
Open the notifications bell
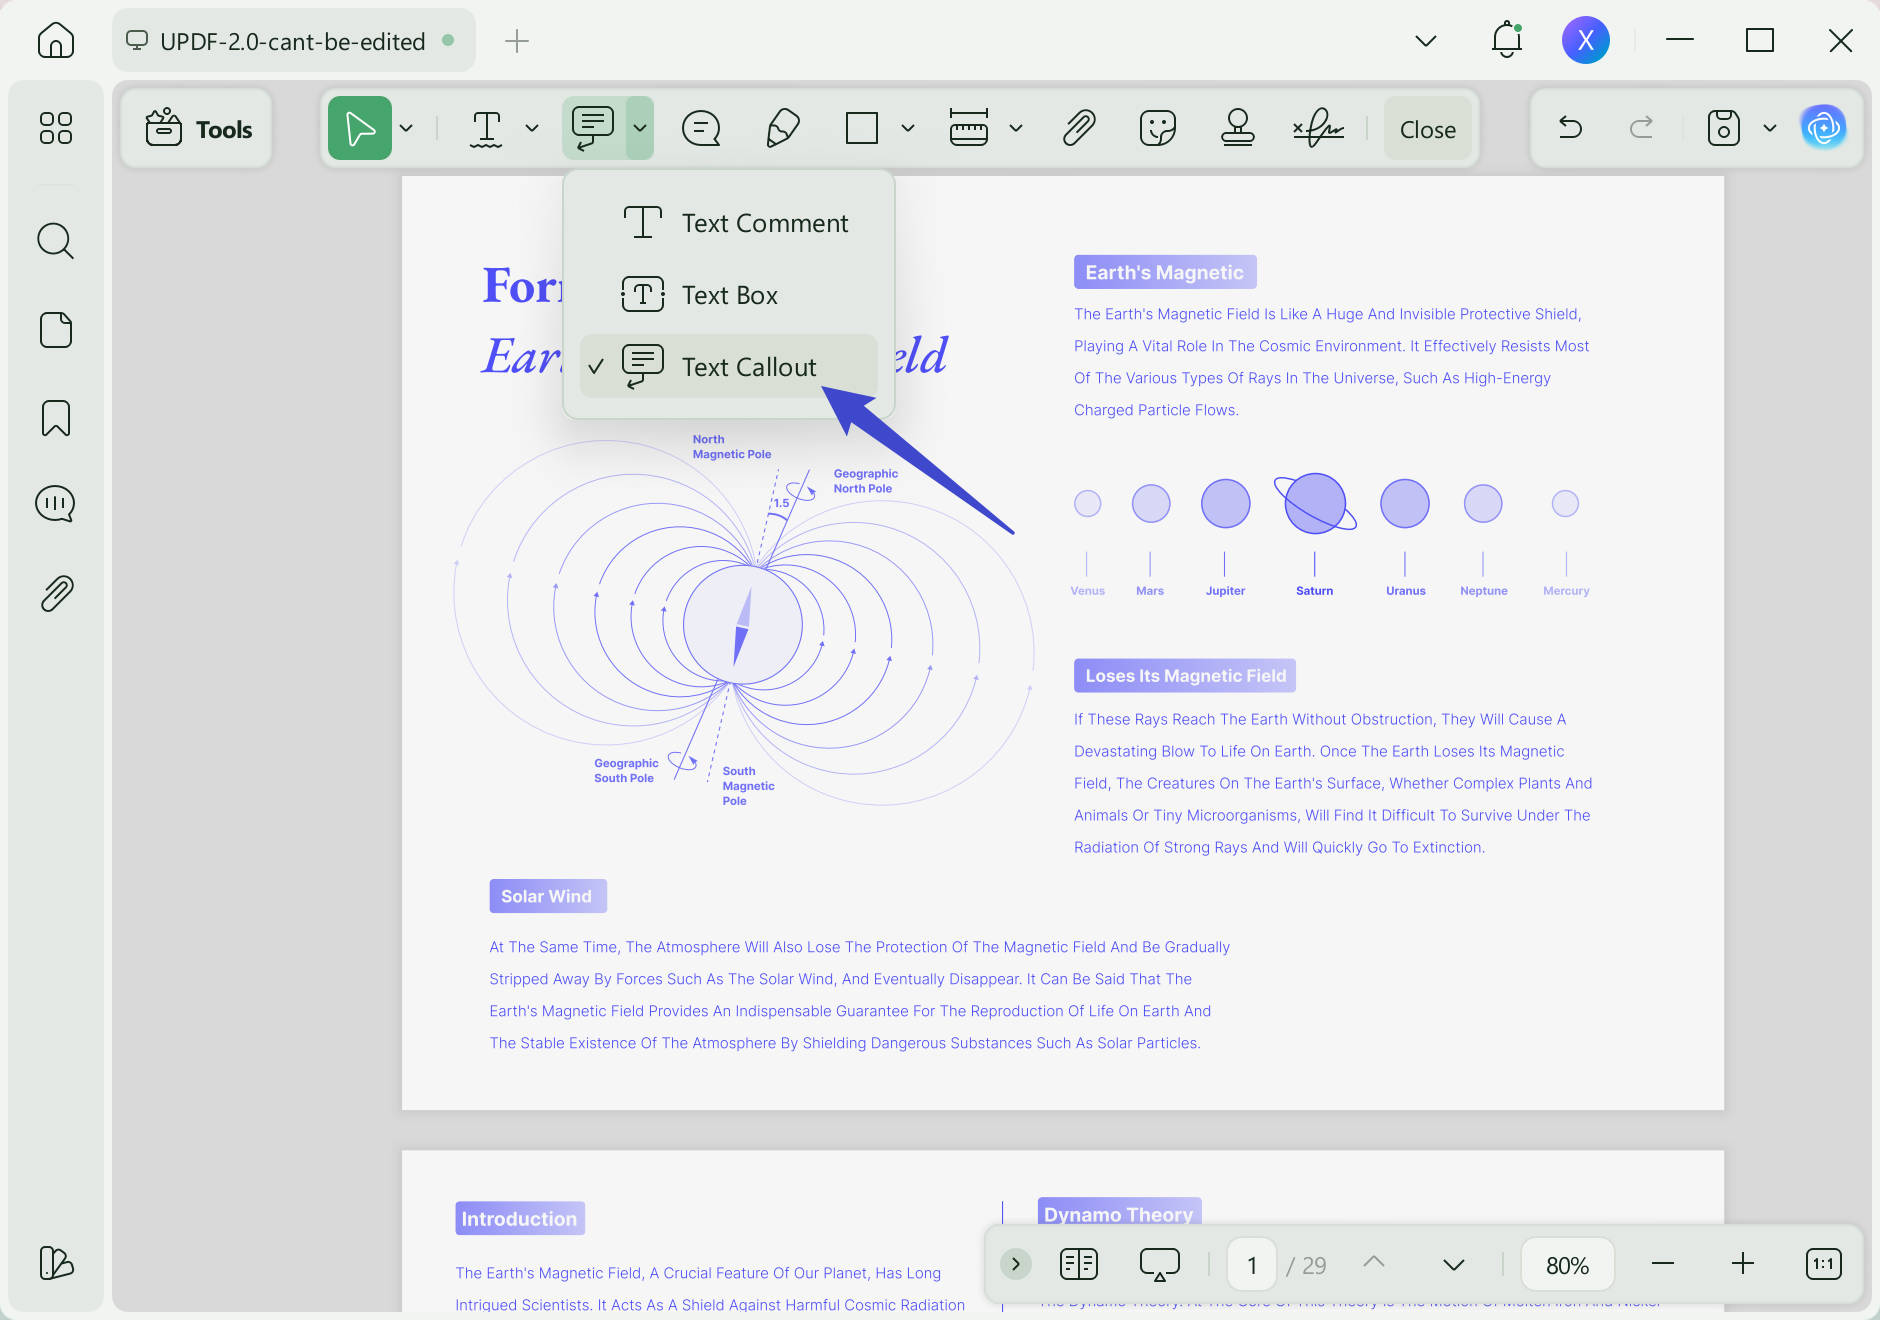pyautogui.click(x=1507, y=40)
